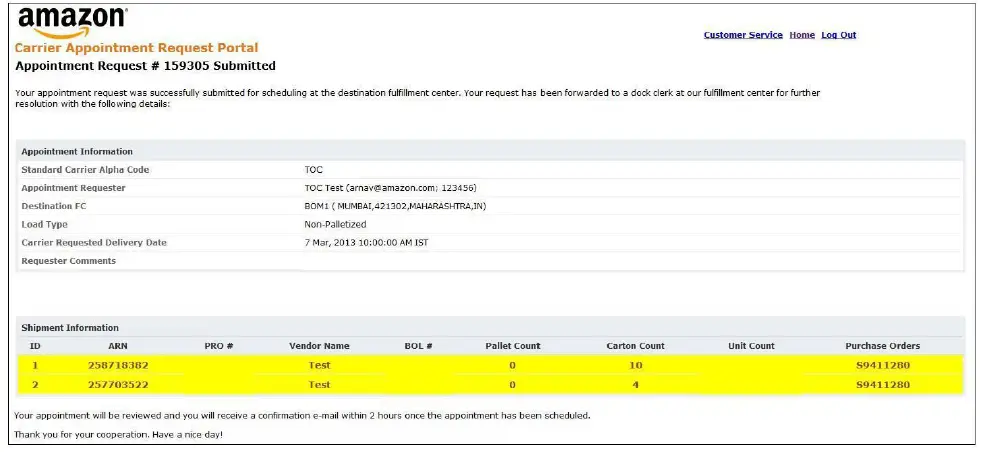Click pallet count 0 in row 257703522
Viewport: 983px width, 452px height.
pyautogui.click(x=512, y=385)
